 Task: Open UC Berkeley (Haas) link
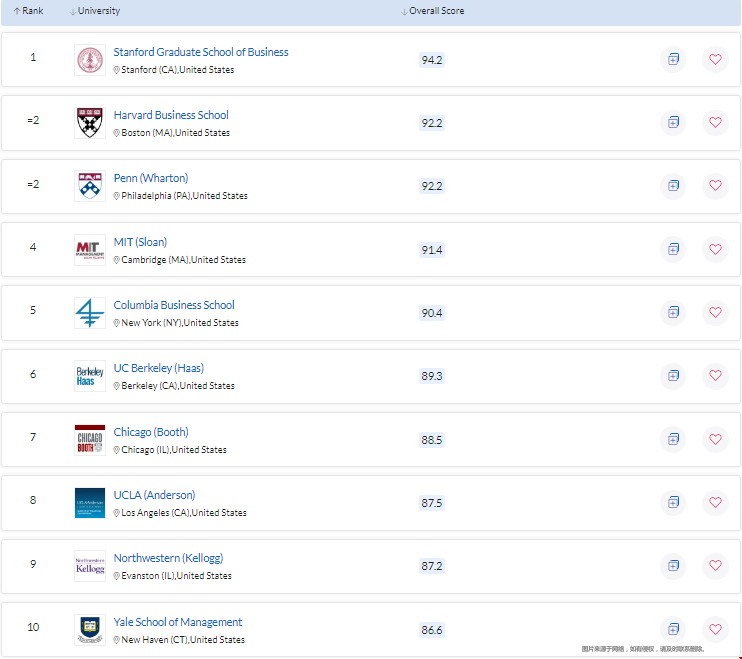coord(159,368)
